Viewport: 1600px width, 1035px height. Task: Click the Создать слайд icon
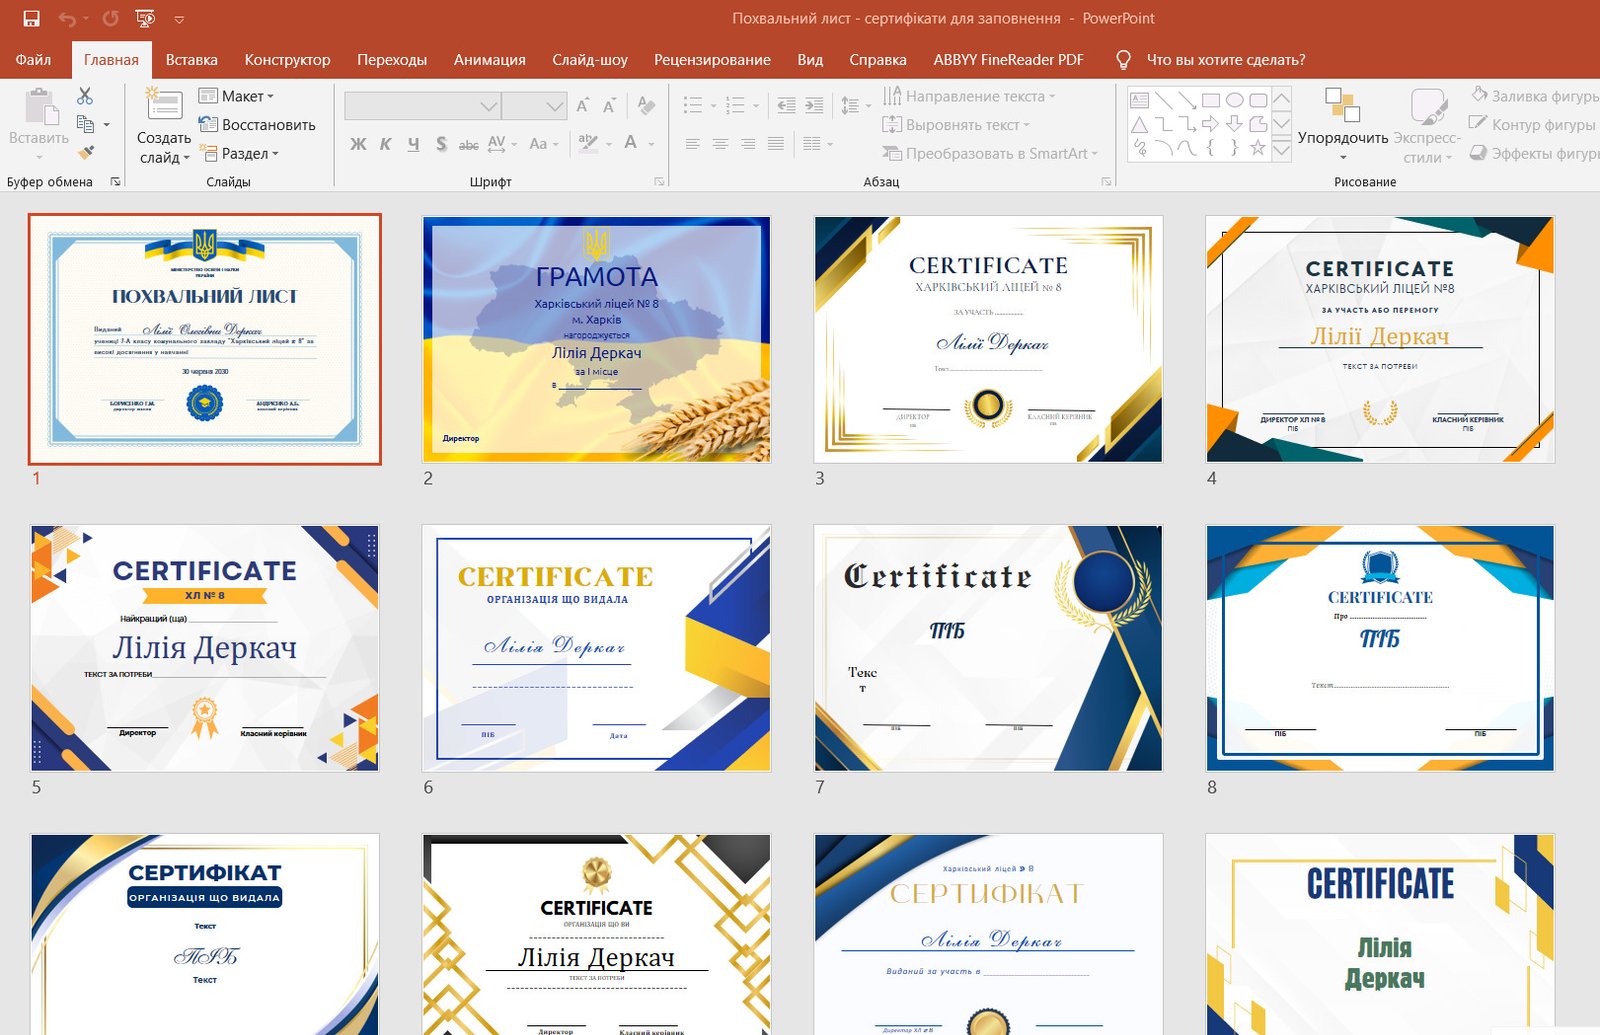[163, 106]
